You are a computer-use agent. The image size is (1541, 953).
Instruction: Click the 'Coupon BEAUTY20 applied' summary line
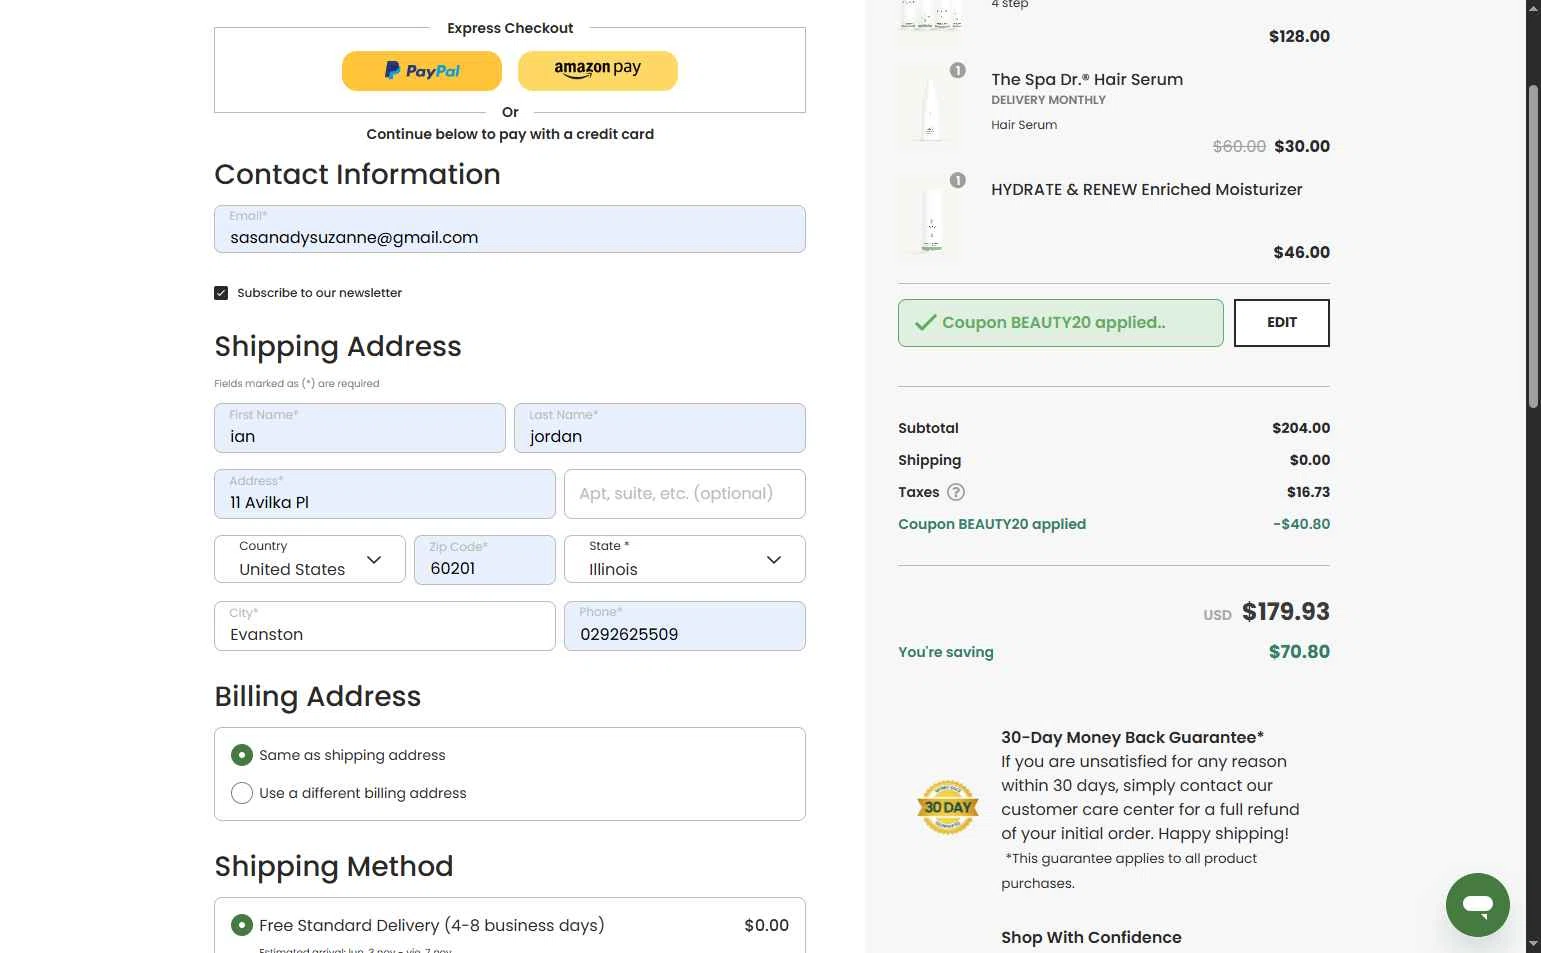pyautogui.click(x=992, y=524)
